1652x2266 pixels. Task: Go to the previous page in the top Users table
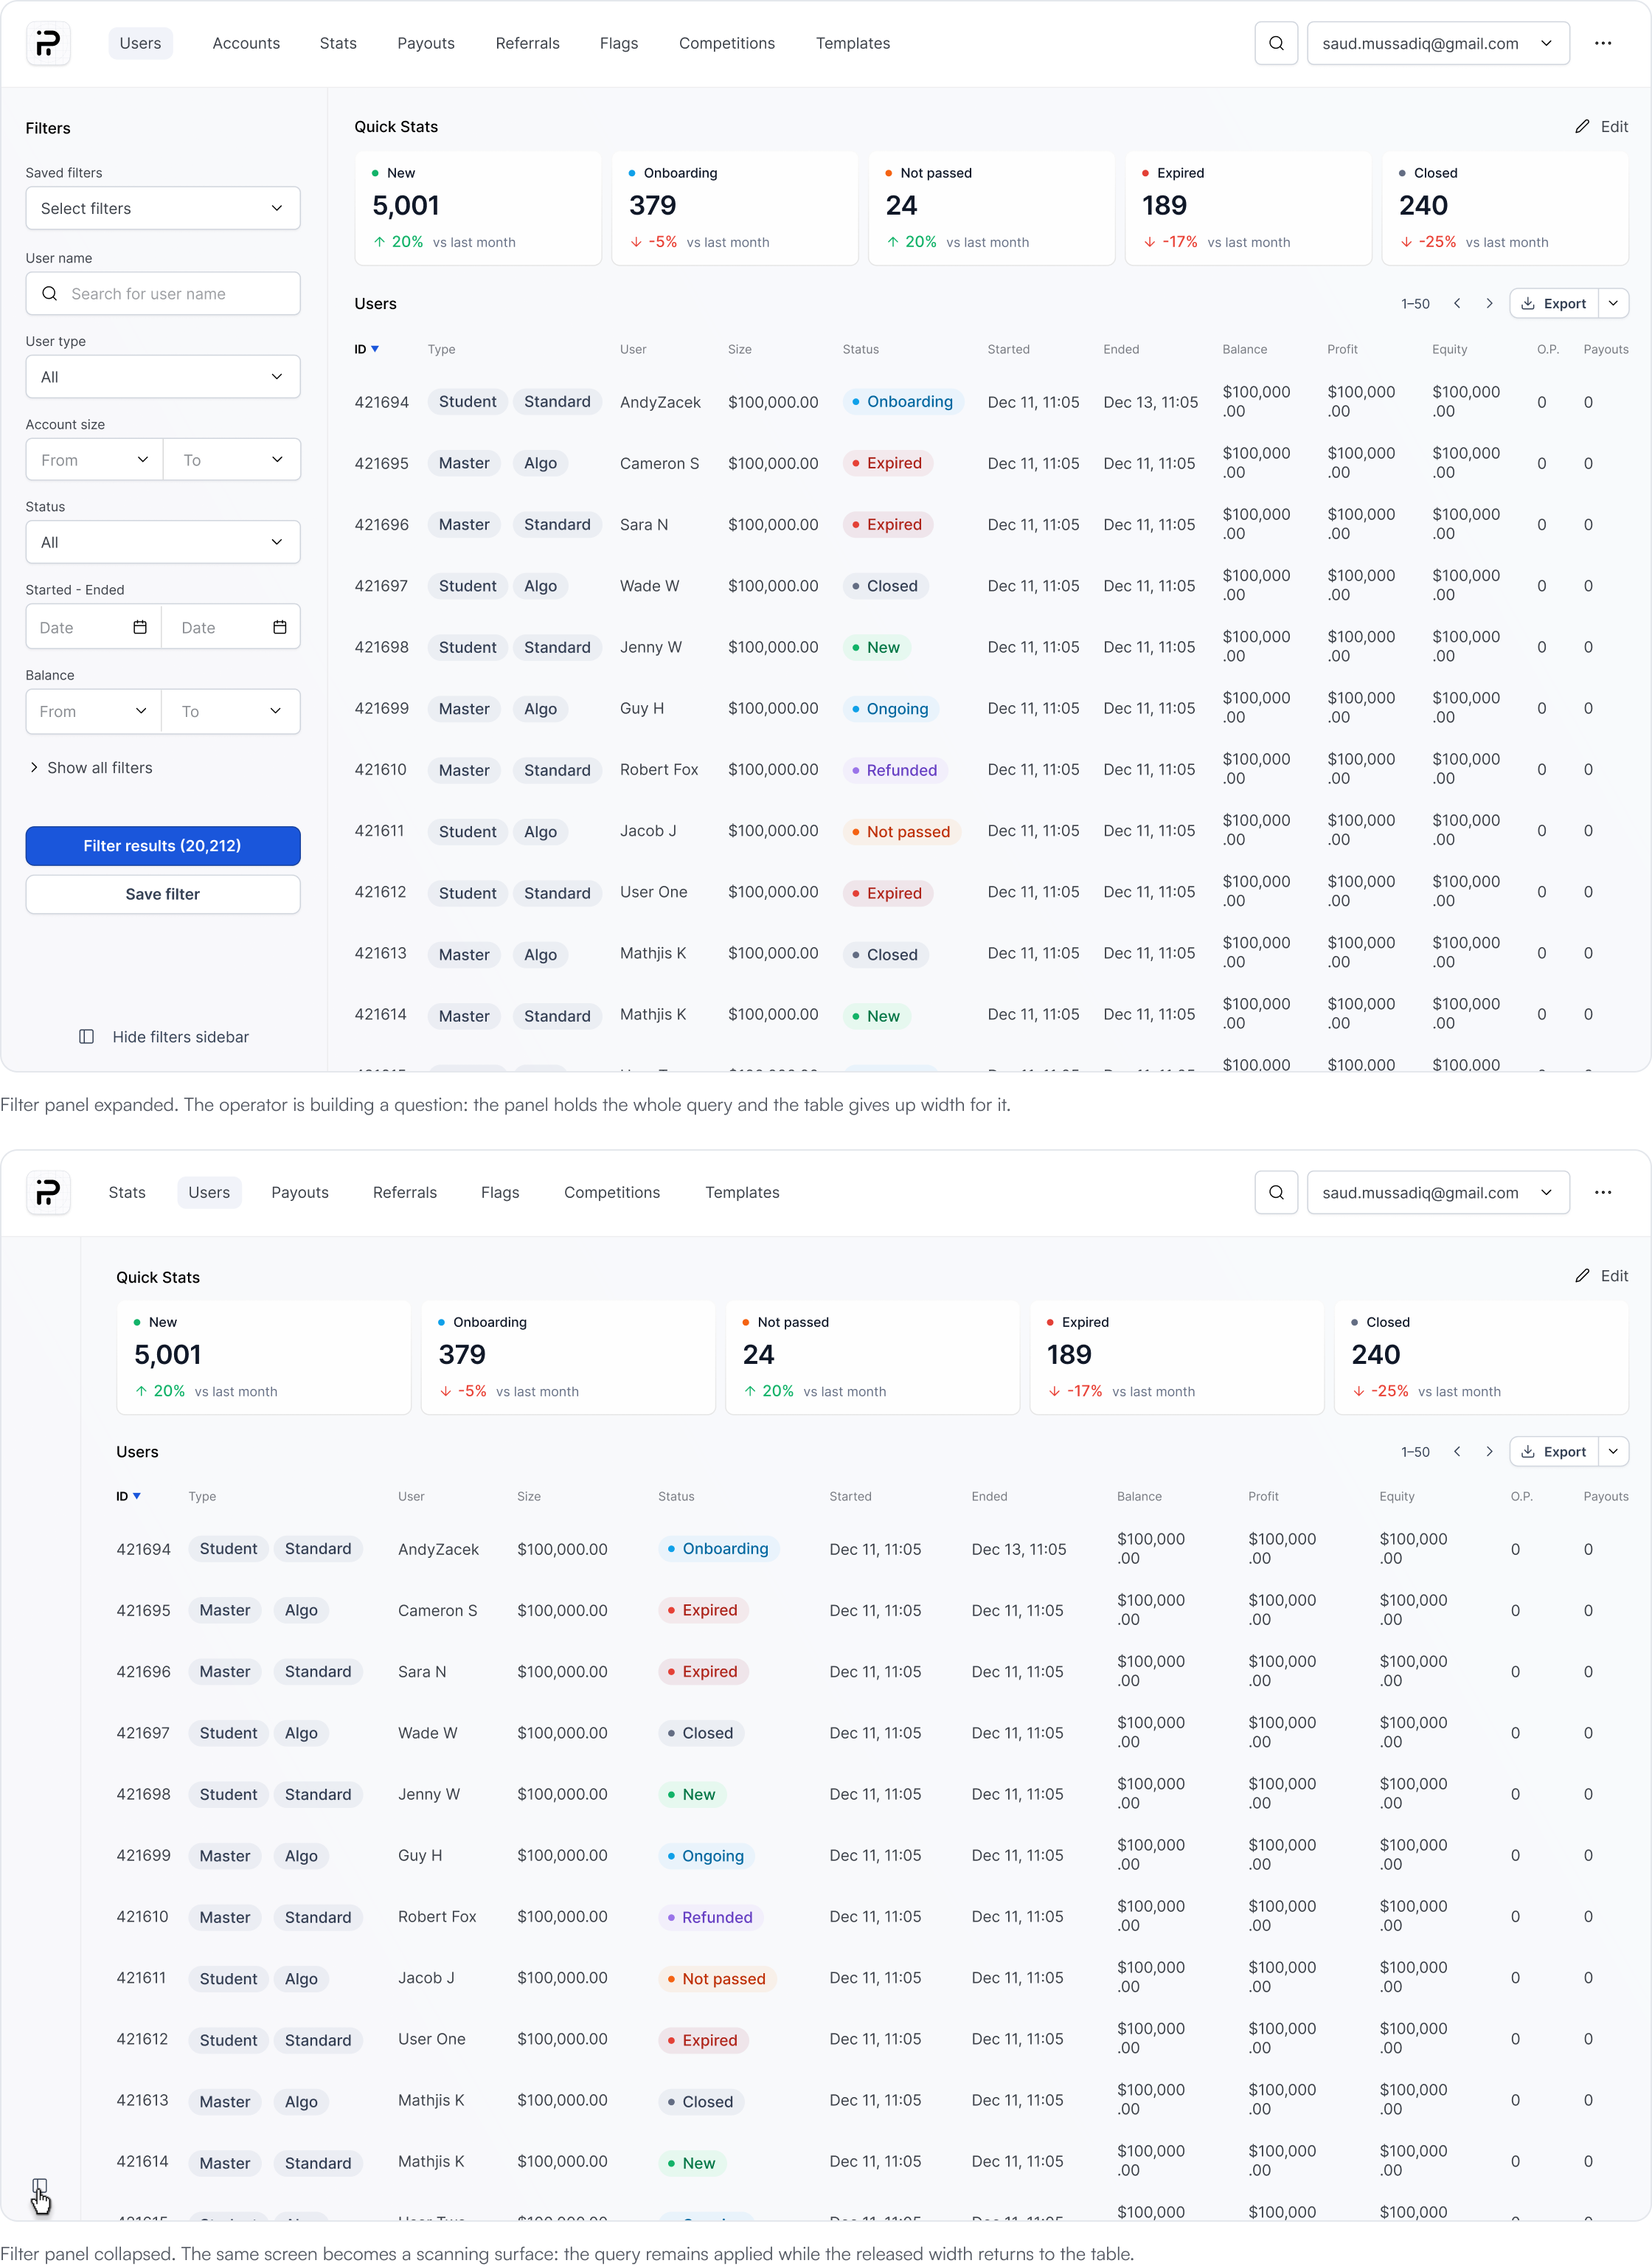1457,303
